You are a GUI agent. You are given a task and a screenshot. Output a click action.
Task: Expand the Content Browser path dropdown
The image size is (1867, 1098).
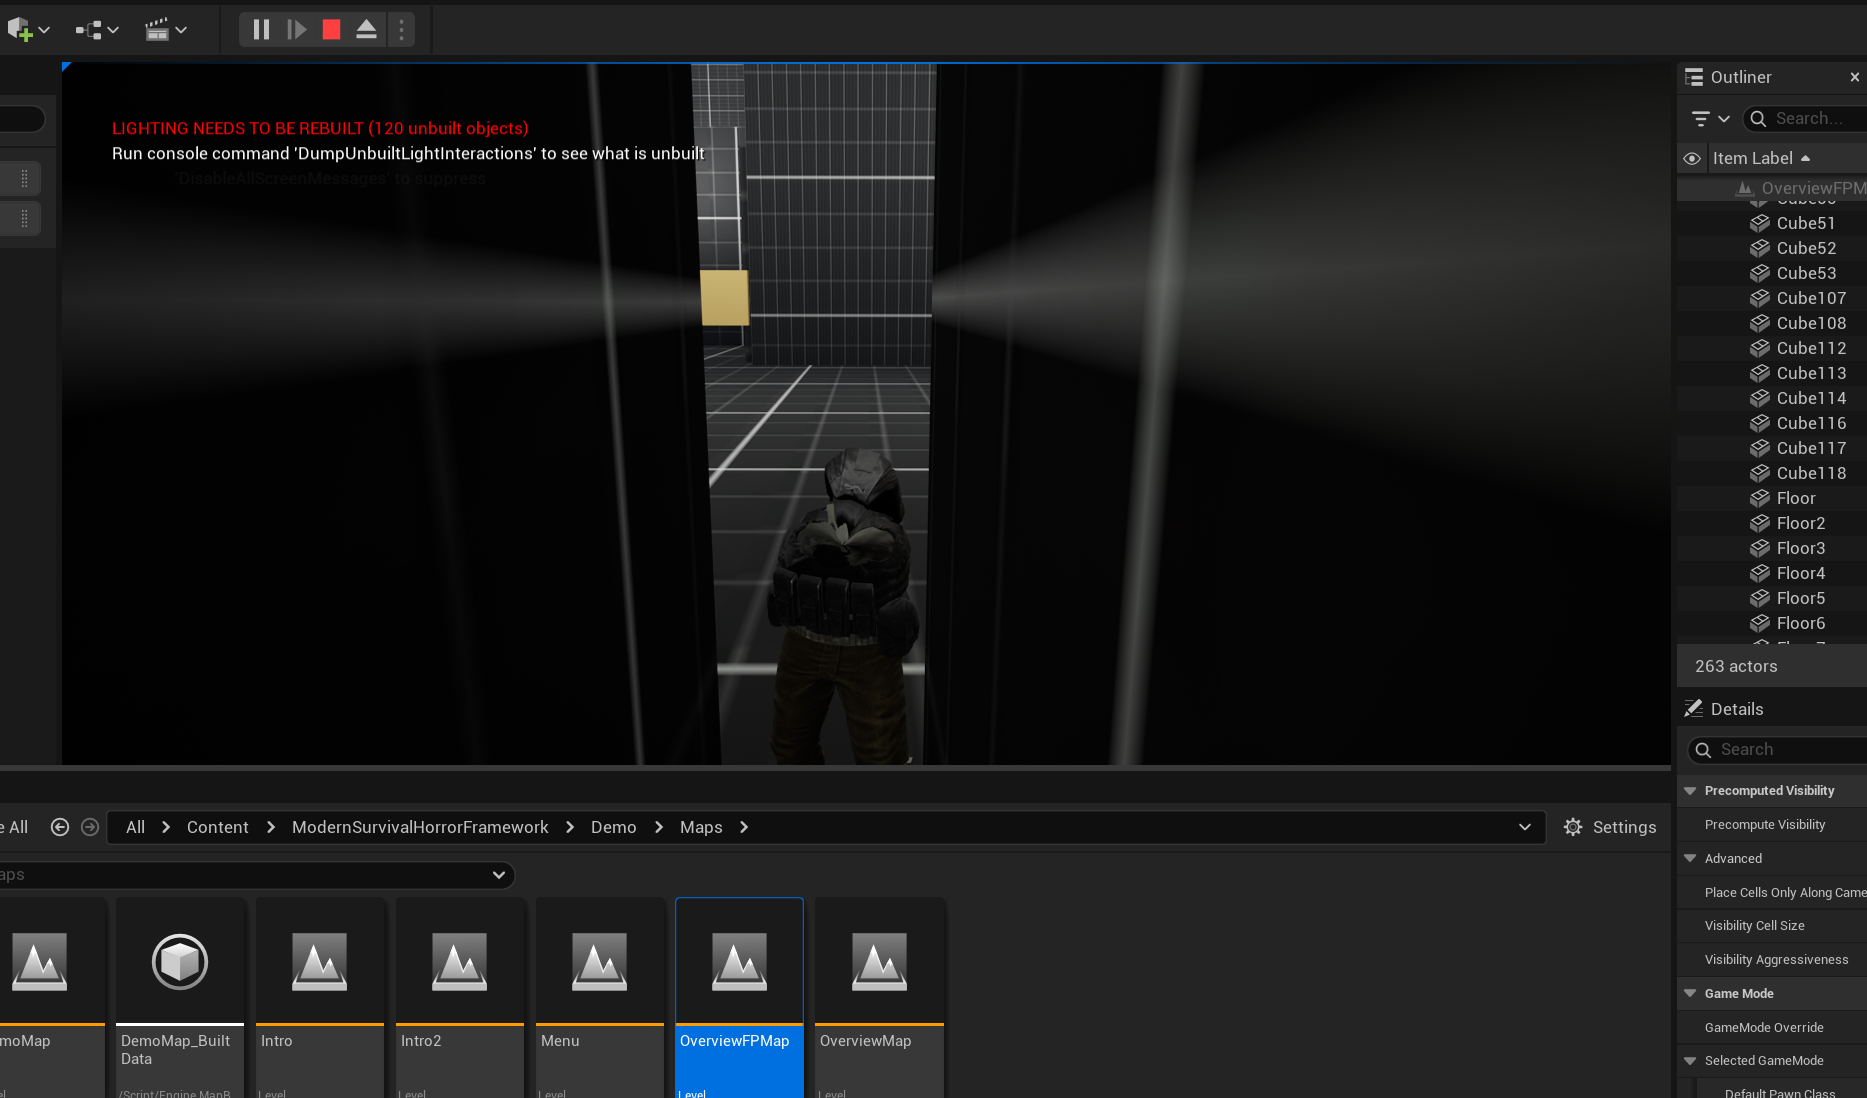click(1524, 827)
